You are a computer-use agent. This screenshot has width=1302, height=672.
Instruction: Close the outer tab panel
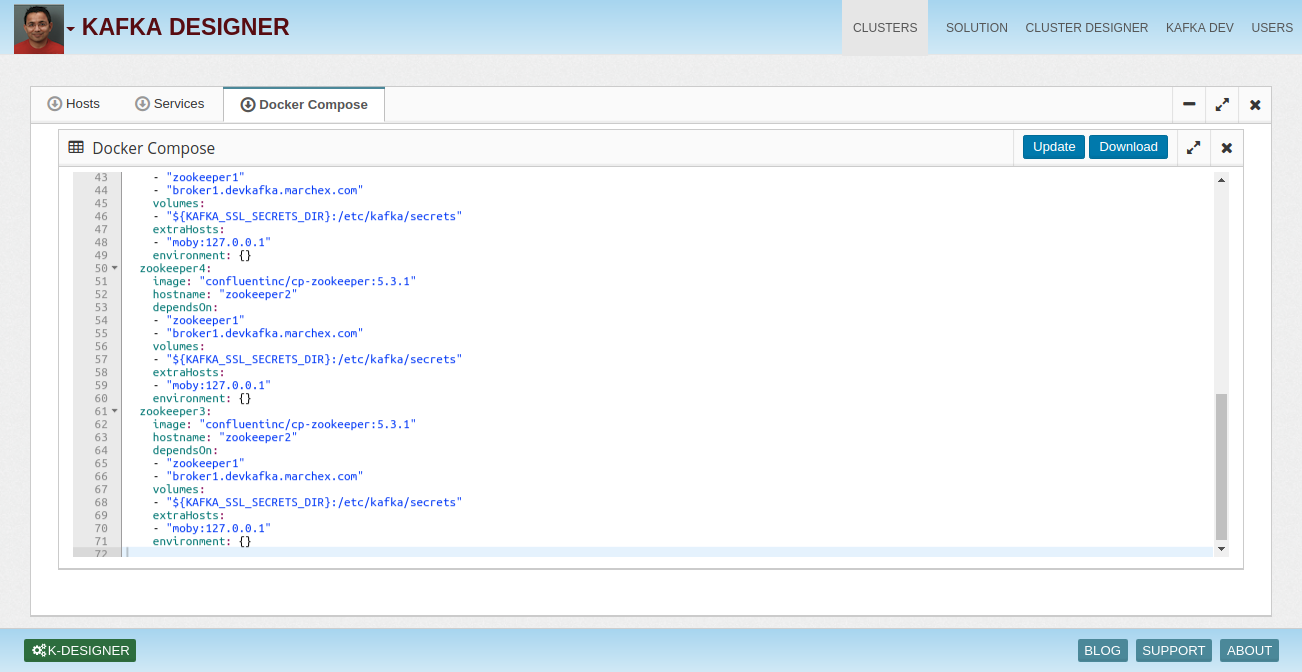click(x=1255, y=104)
